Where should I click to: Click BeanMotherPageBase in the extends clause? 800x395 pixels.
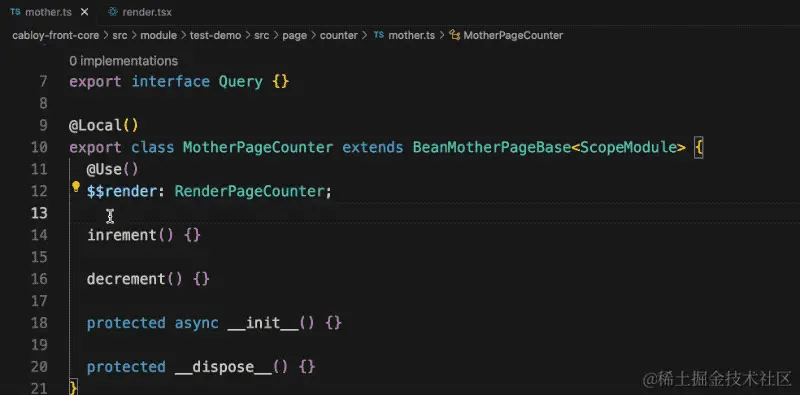pyautogui.click(x=492, y=147)
